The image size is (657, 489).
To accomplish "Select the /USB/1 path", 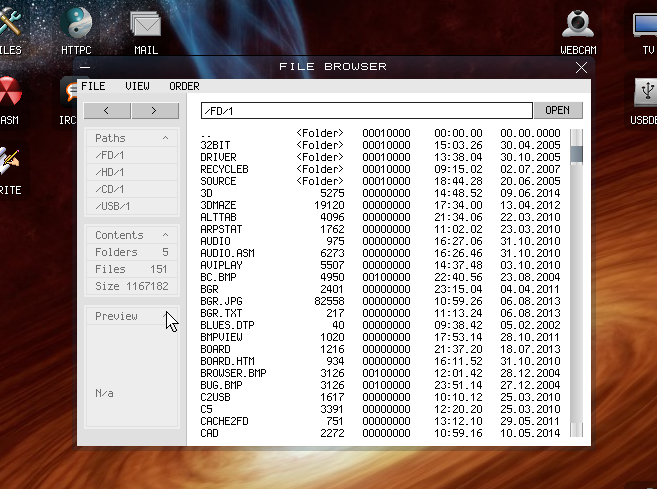I will pyautogui.click(x=132, y=206).
